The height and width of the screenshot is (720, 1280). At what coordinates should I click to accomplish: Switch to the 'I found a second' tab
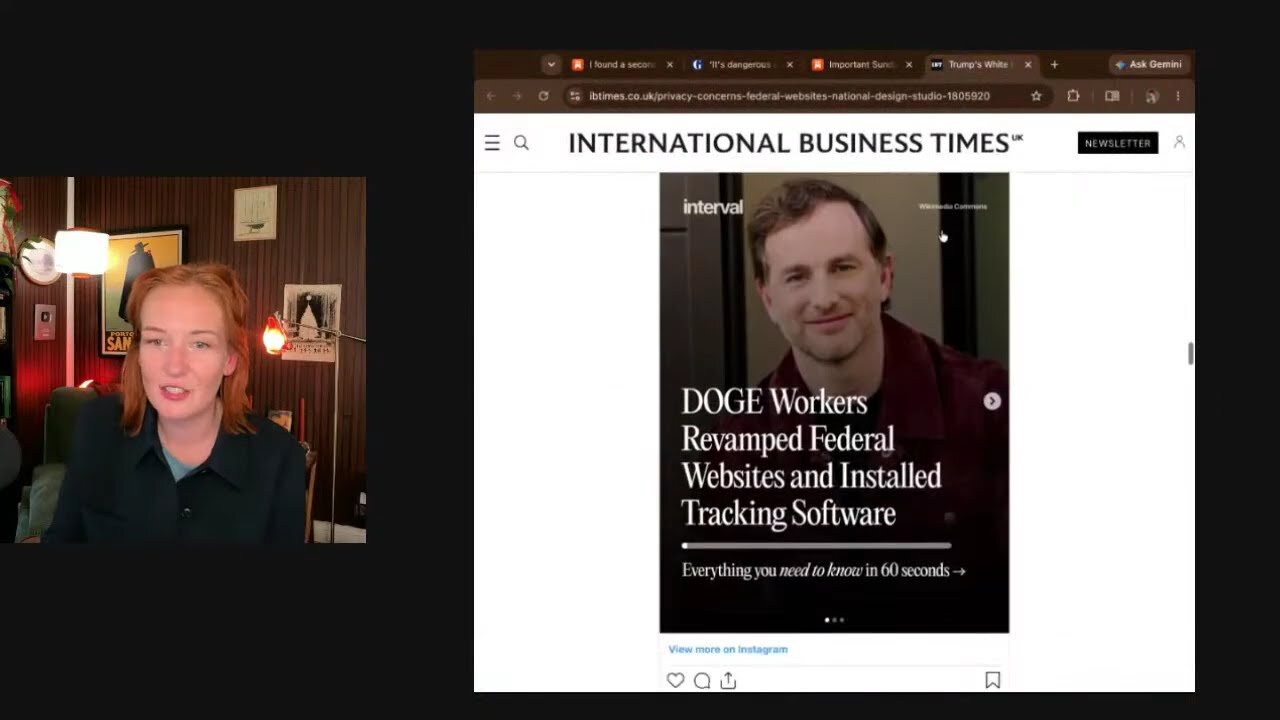622,64
